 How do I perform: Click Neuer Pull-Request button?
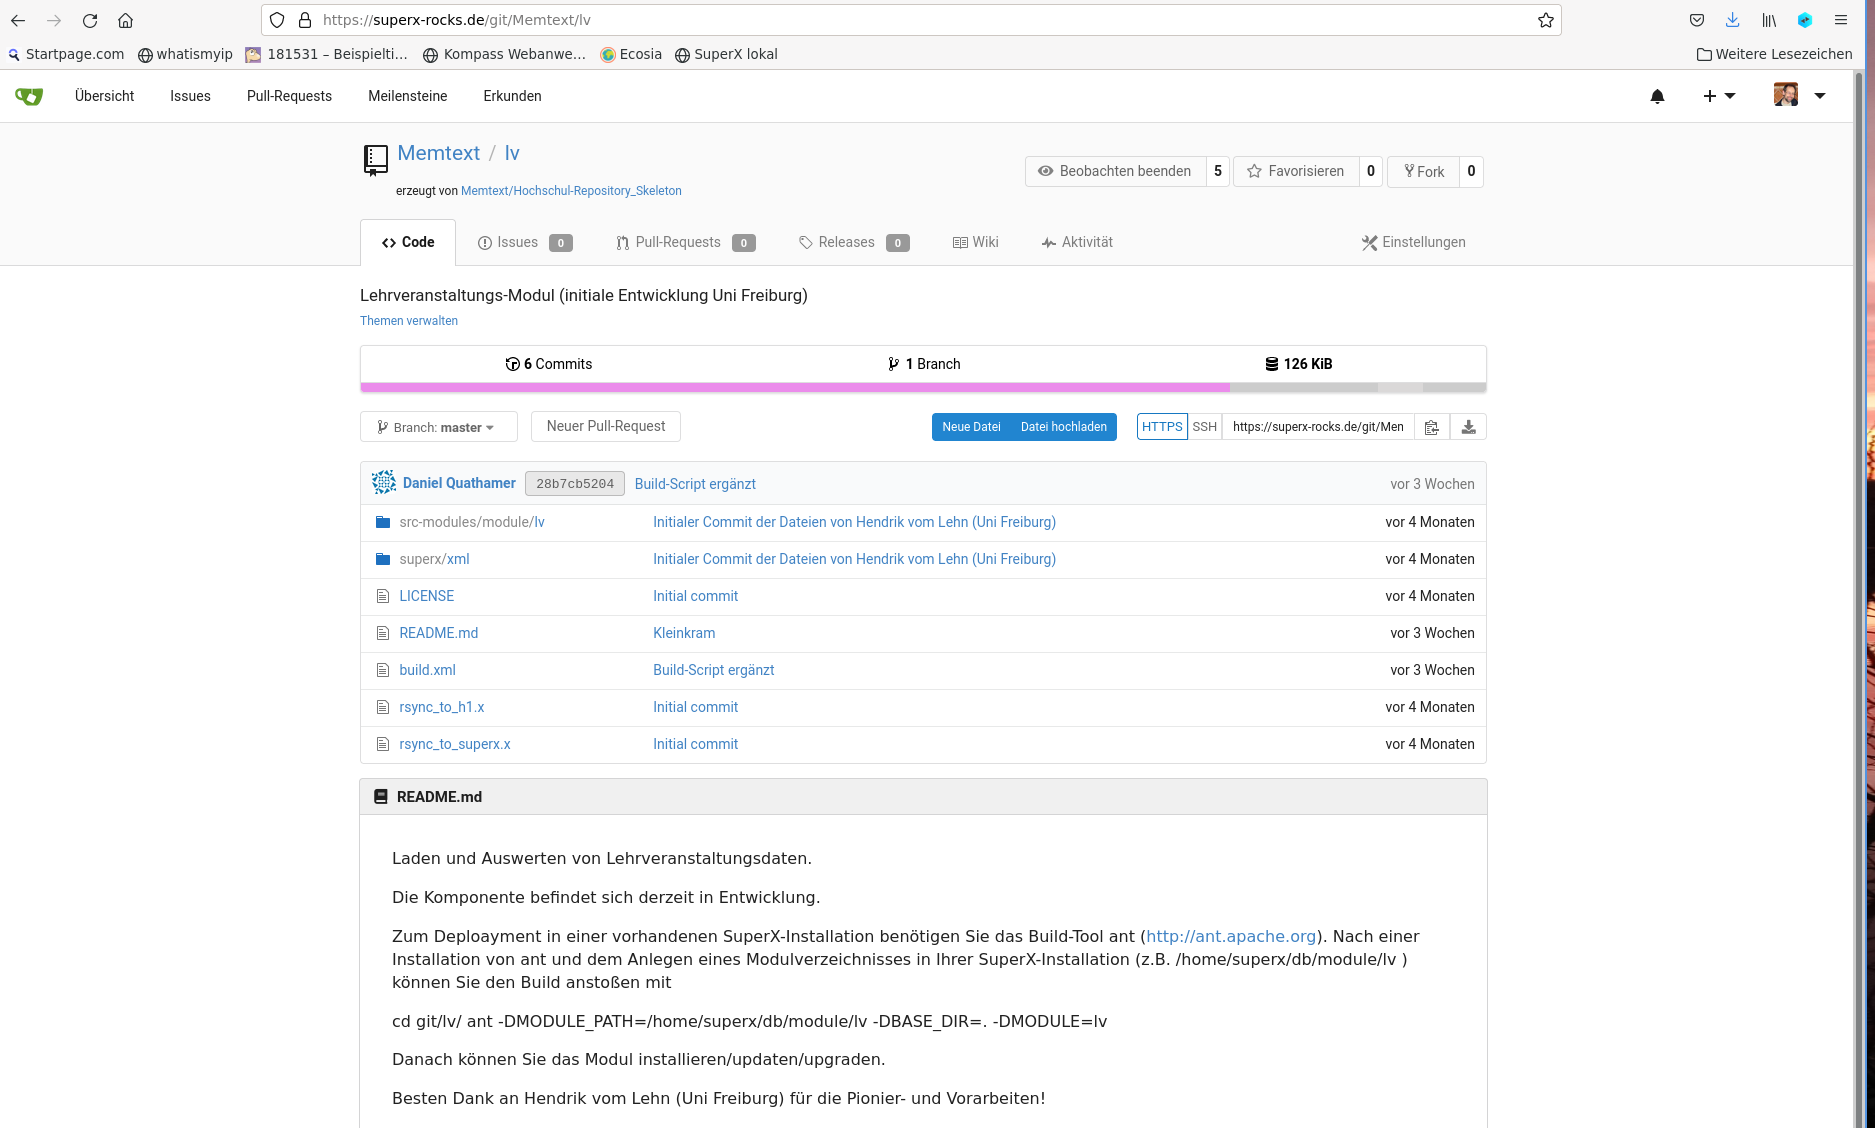pyautogui.click(x=606, y=426)
